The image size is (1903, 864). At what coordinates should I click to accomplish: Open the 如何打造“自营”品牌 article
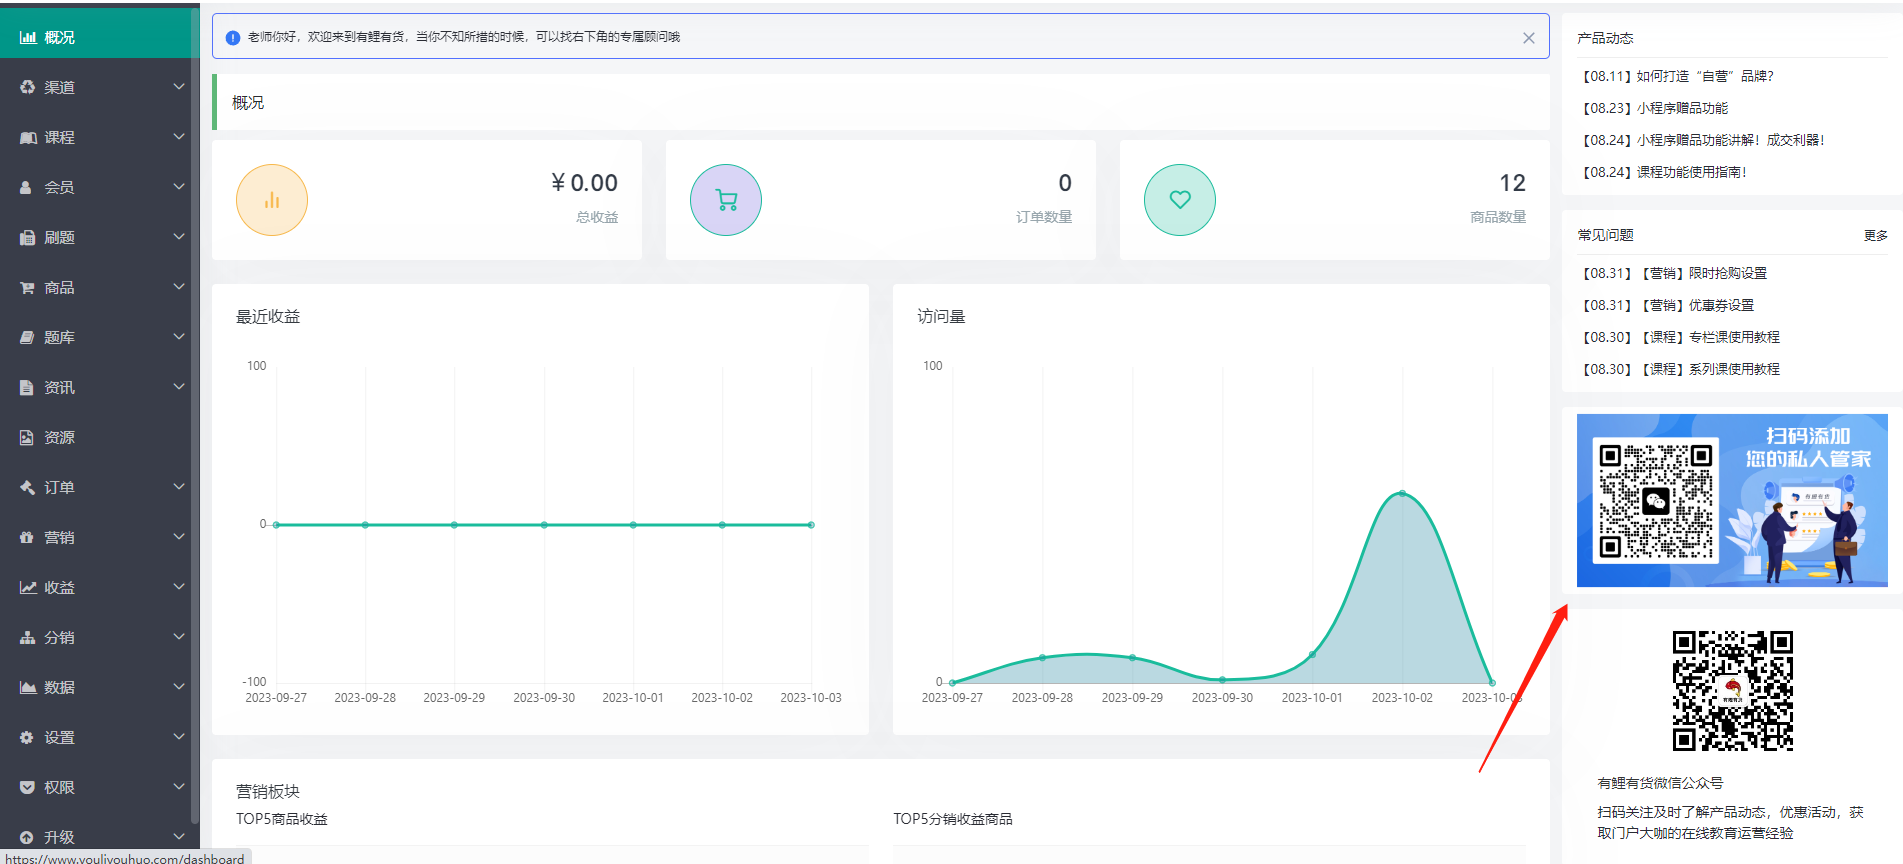click(x=1677, y=76)
